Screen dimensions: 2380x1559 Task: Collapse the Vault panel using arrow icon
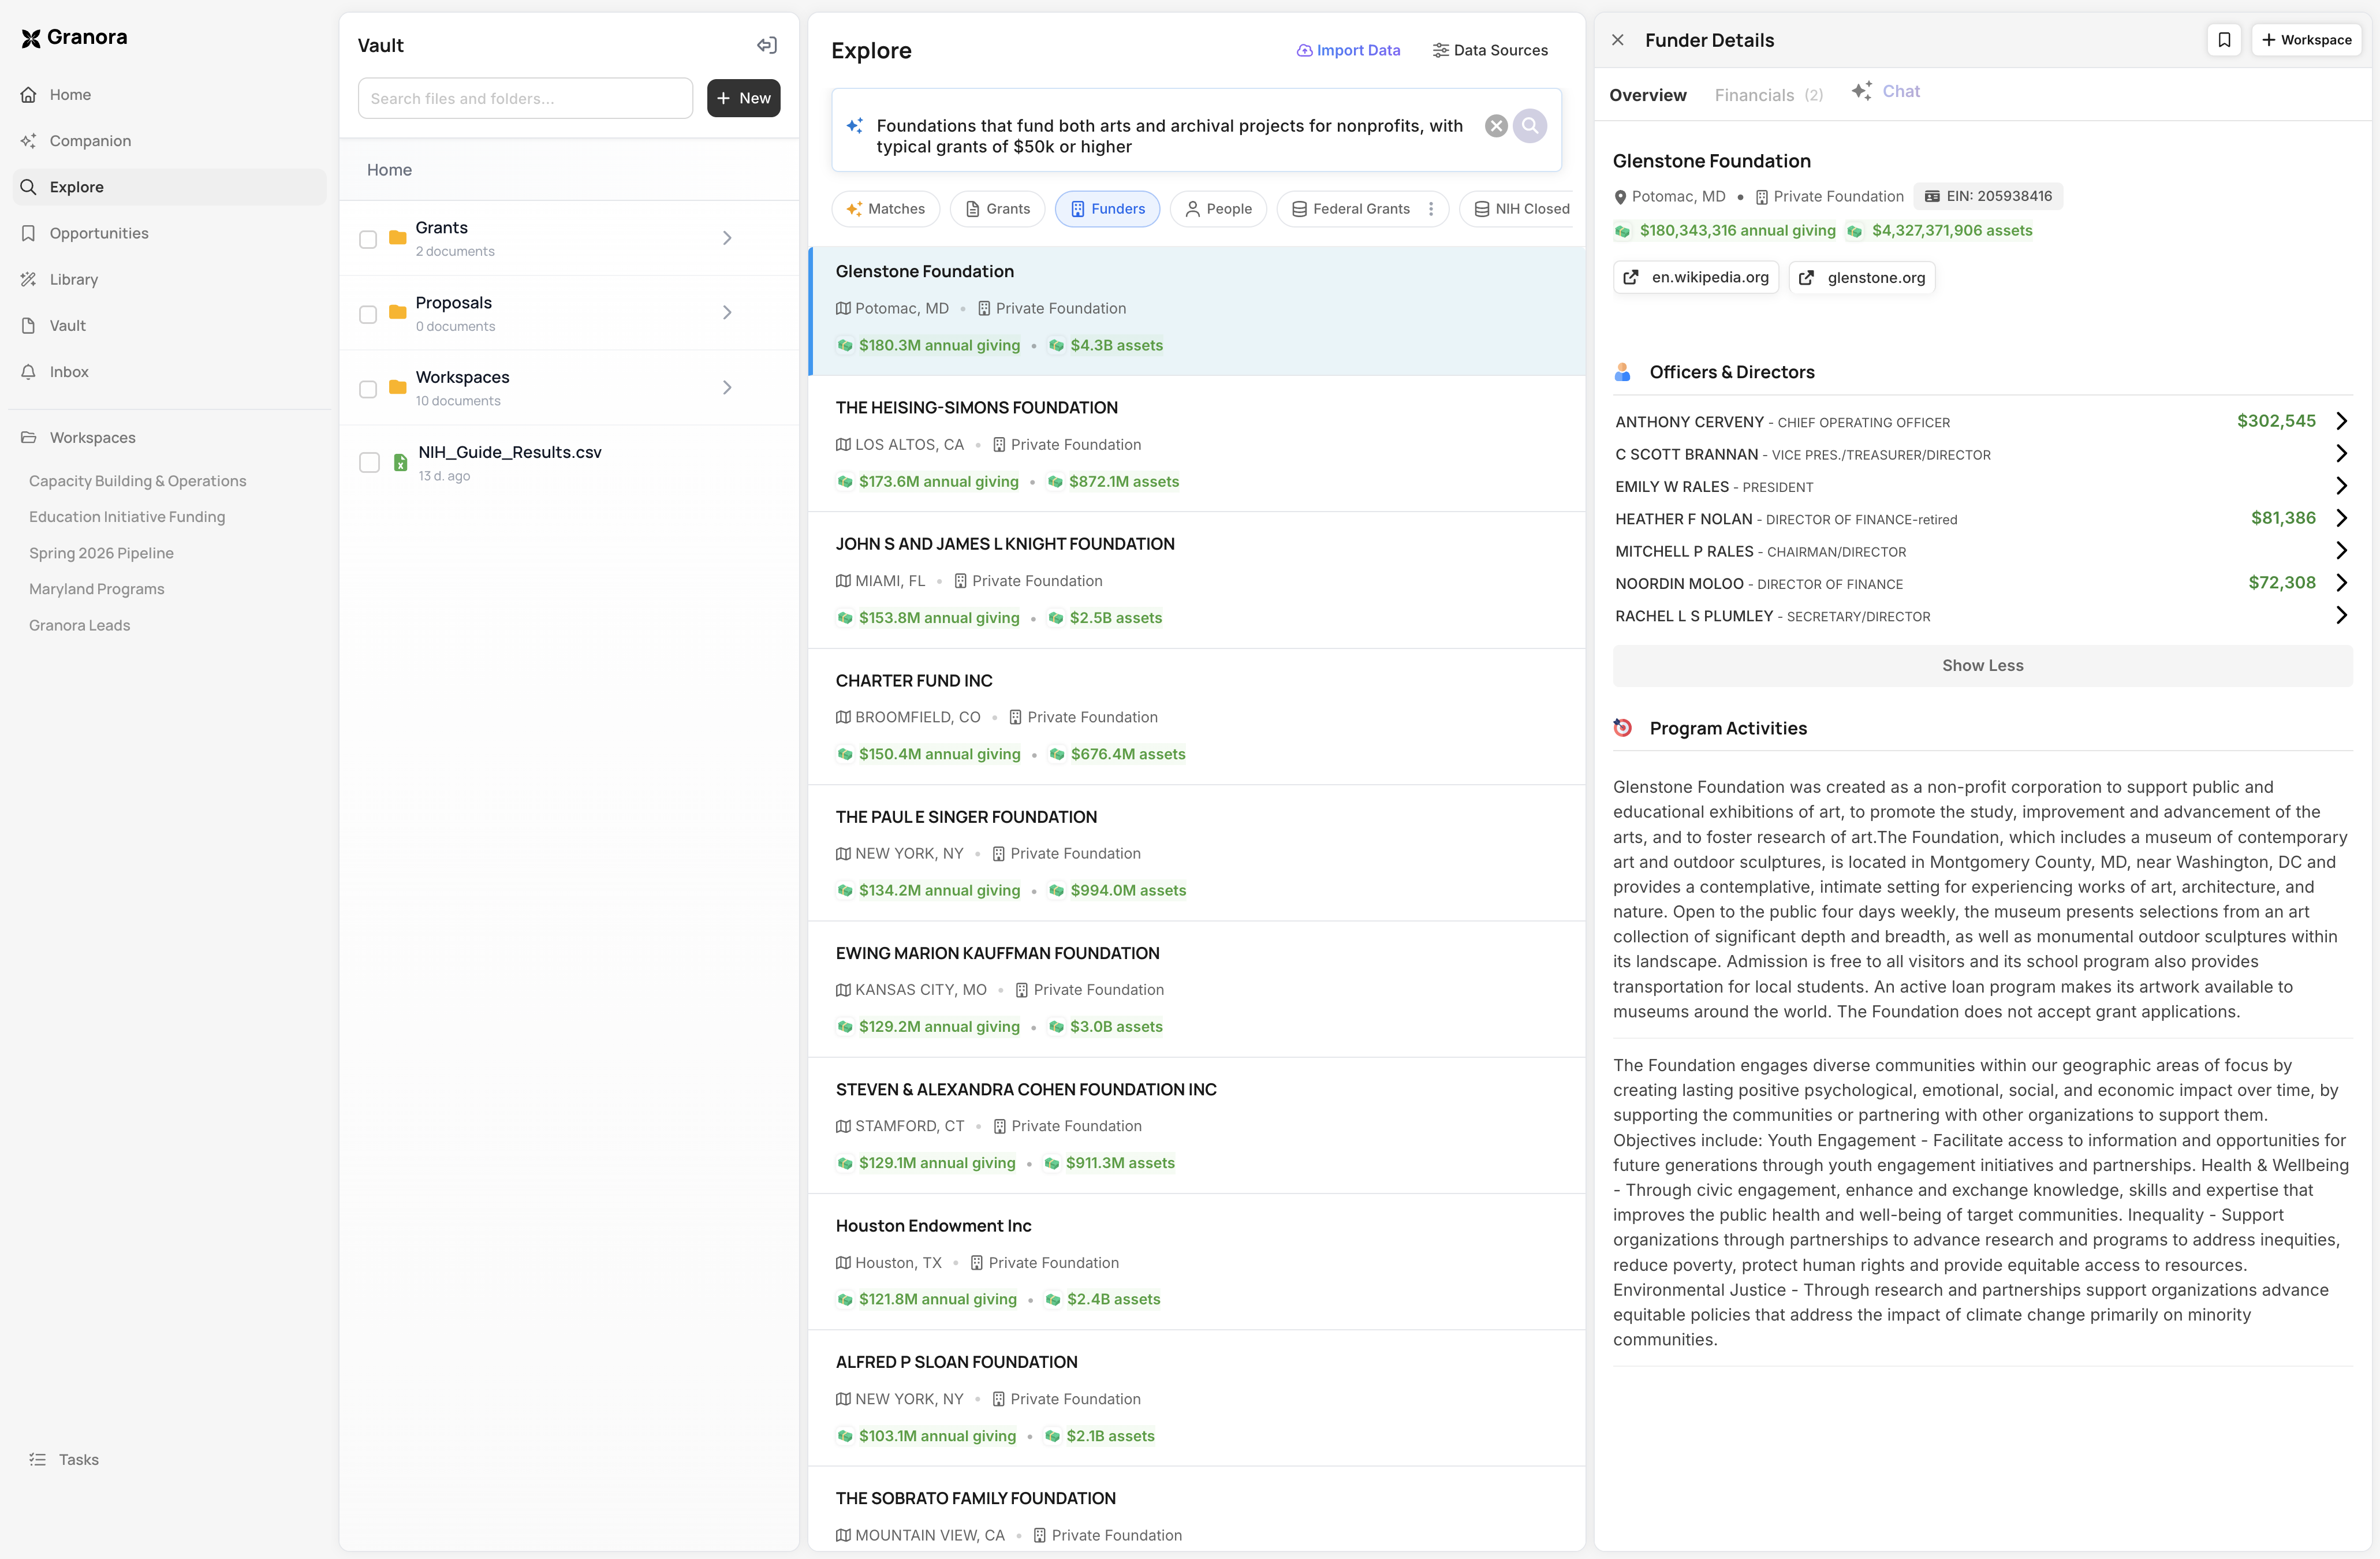[767, 45]
